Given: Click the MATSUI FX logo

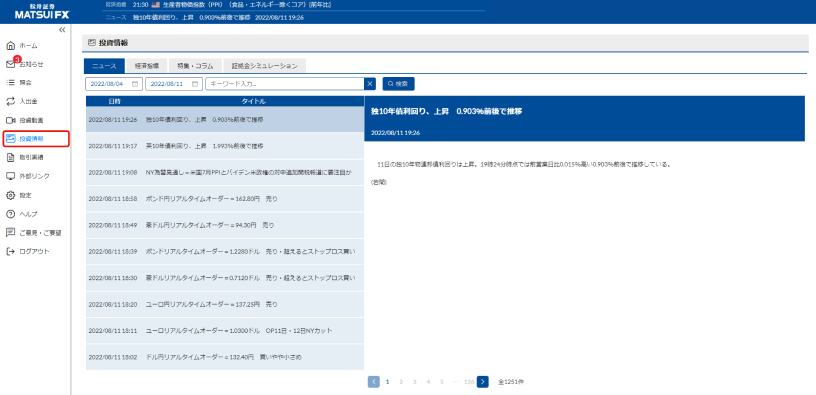Looking at the screenshot, I should [42, 11].
